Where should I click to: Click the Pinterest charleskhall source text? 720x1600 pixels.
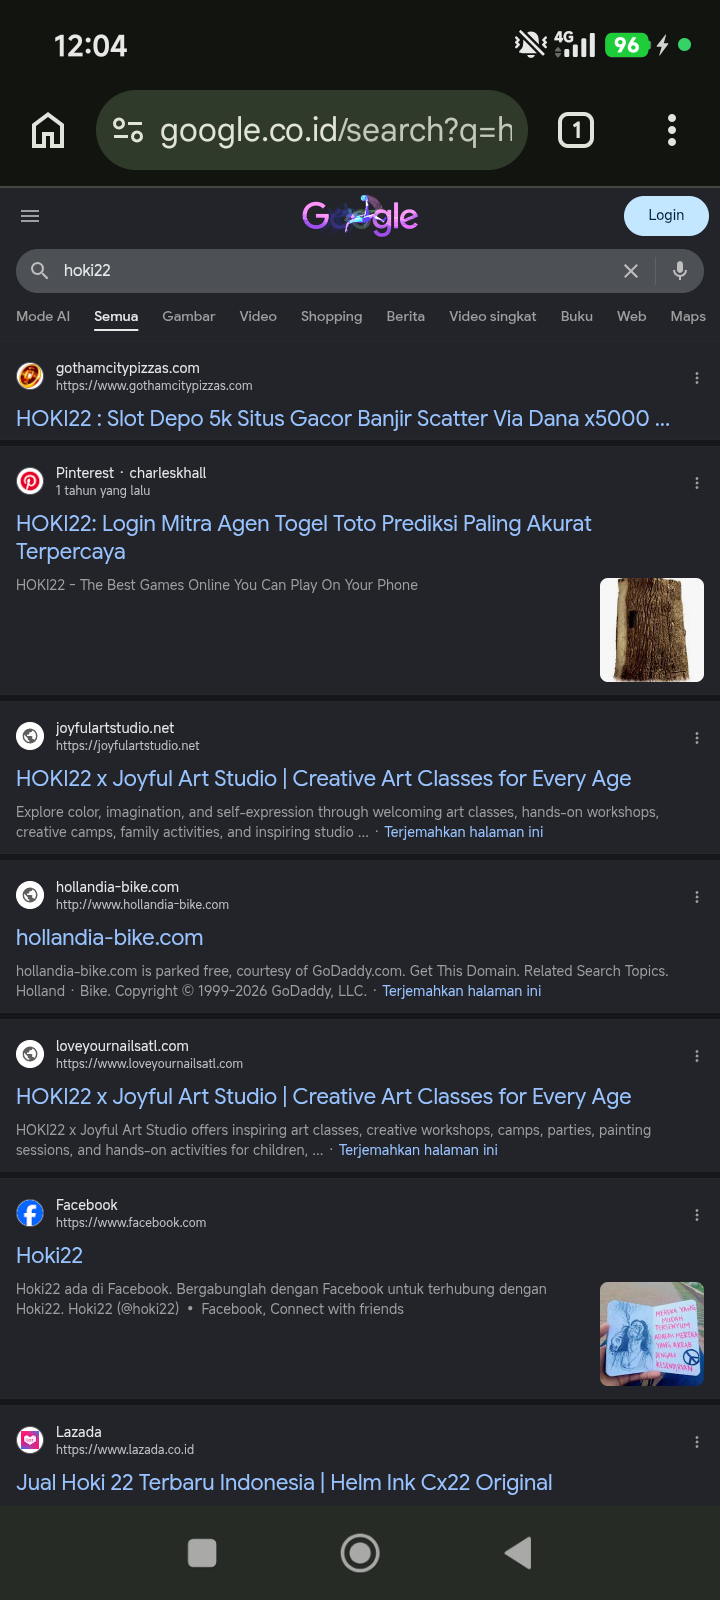pyautogui.click(x=131, y=473)
